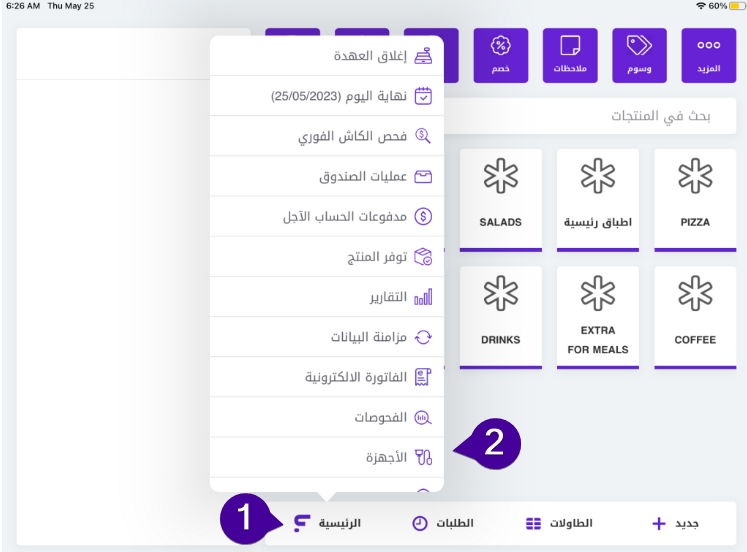
Task: Open Reports (التقارير) bar chart entry
Action: click(327, 297)
